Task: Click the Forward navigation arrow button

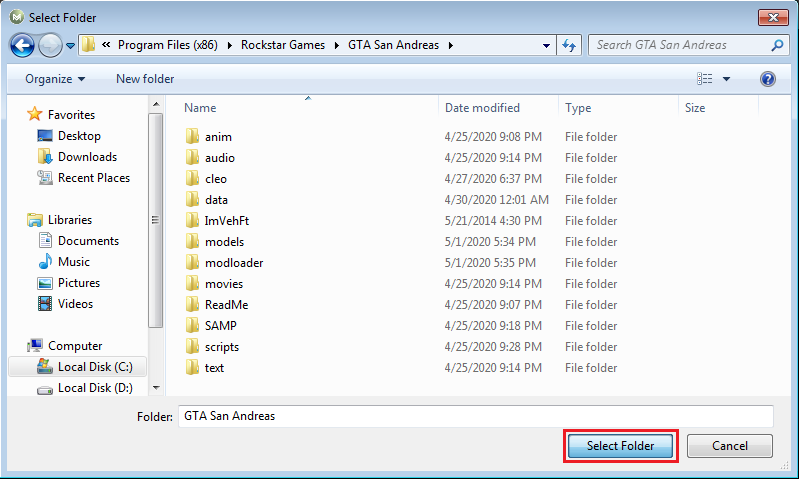Action: point(50,46)
